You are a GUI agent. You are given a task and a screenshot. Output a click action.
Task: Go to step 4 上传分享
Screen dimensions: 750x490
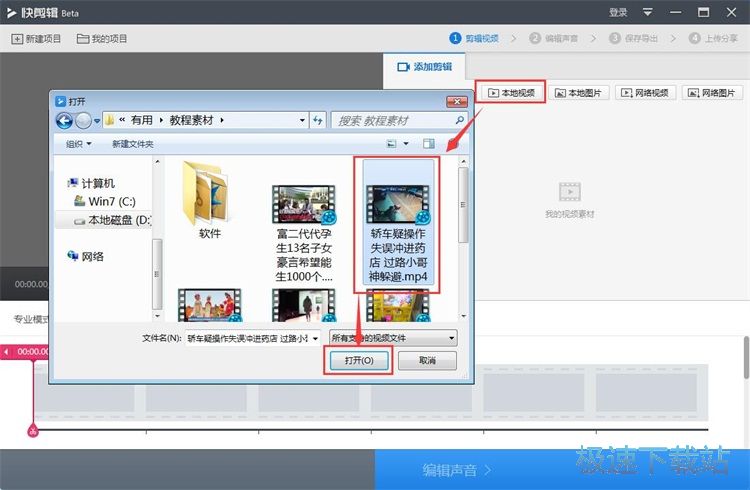[x=713, y=38]
